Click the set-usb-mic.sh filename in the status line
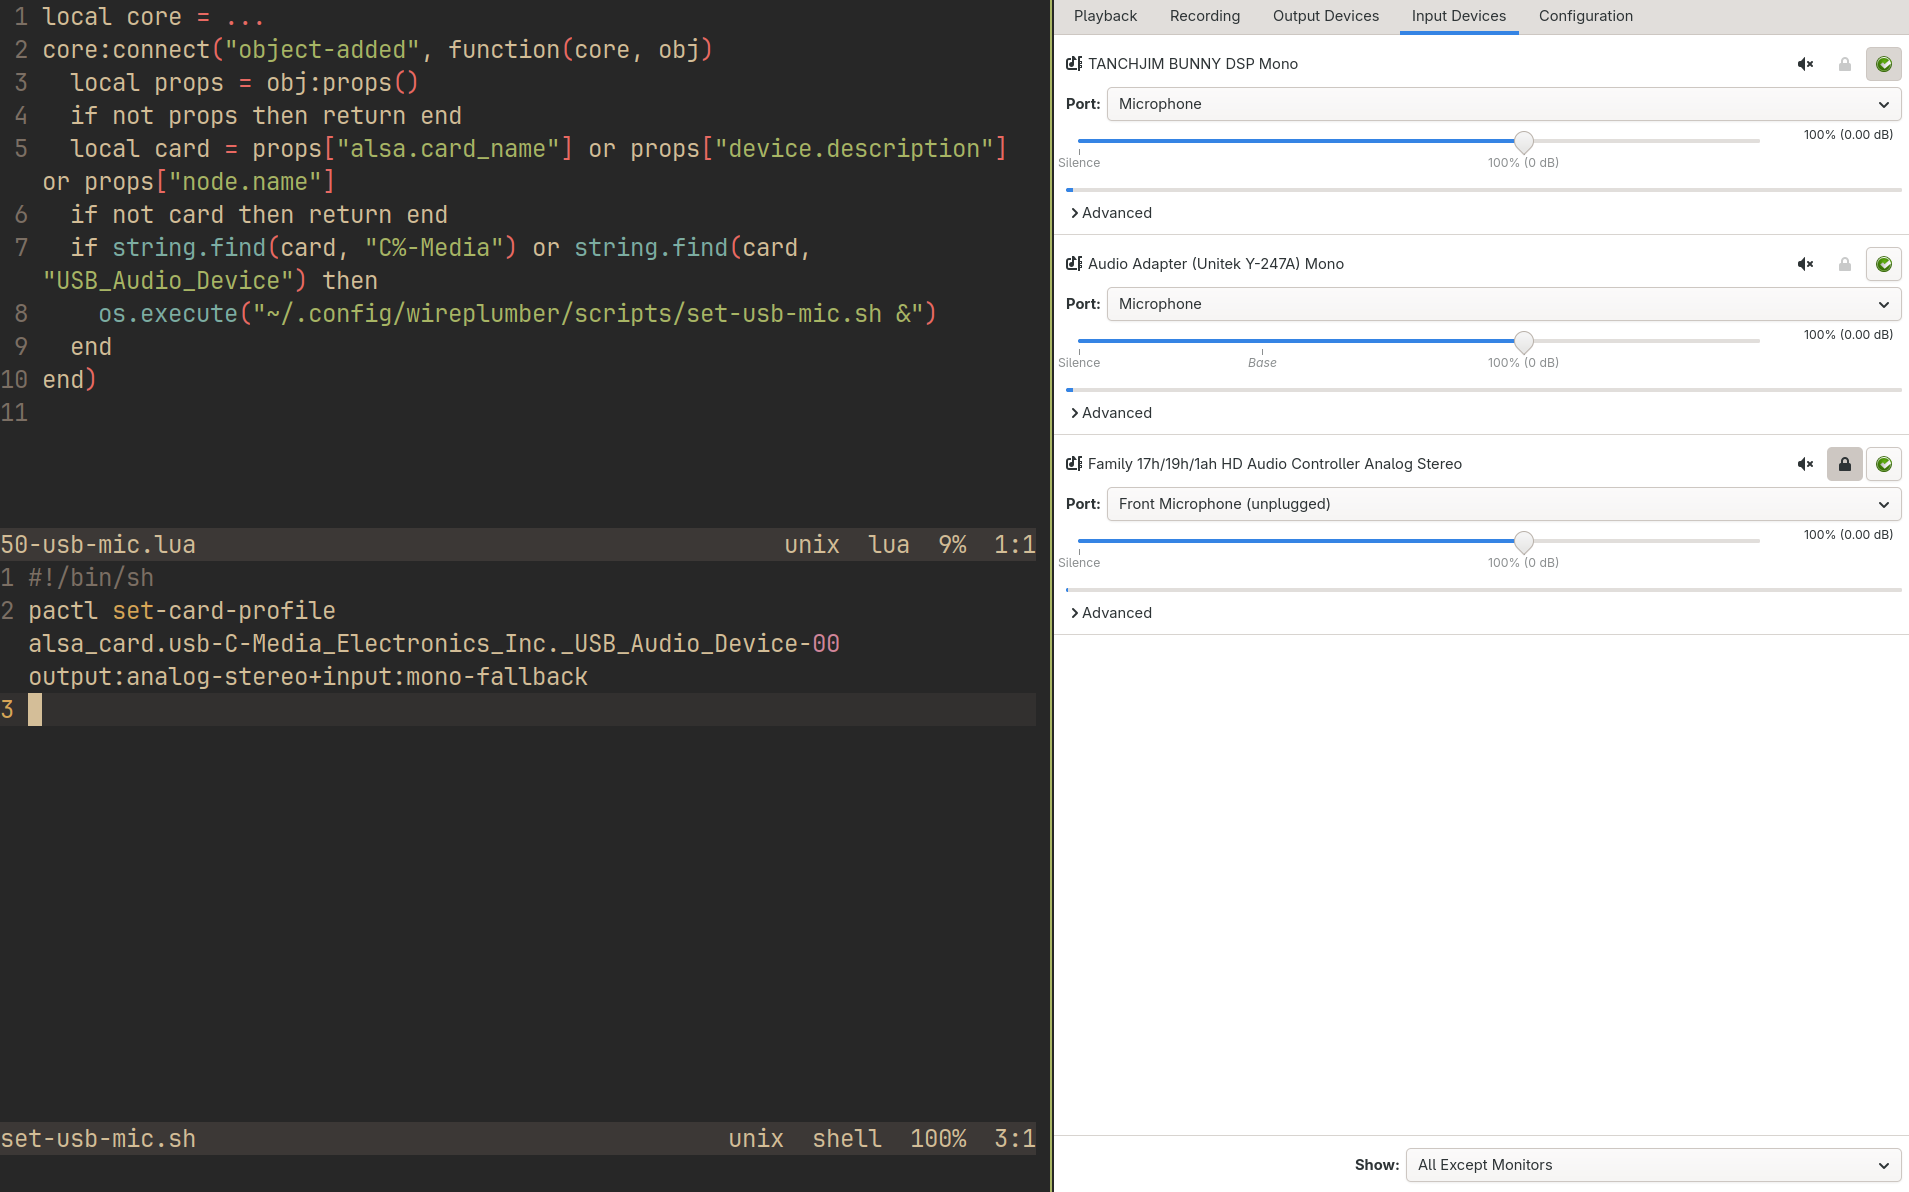 [98, 1139]
